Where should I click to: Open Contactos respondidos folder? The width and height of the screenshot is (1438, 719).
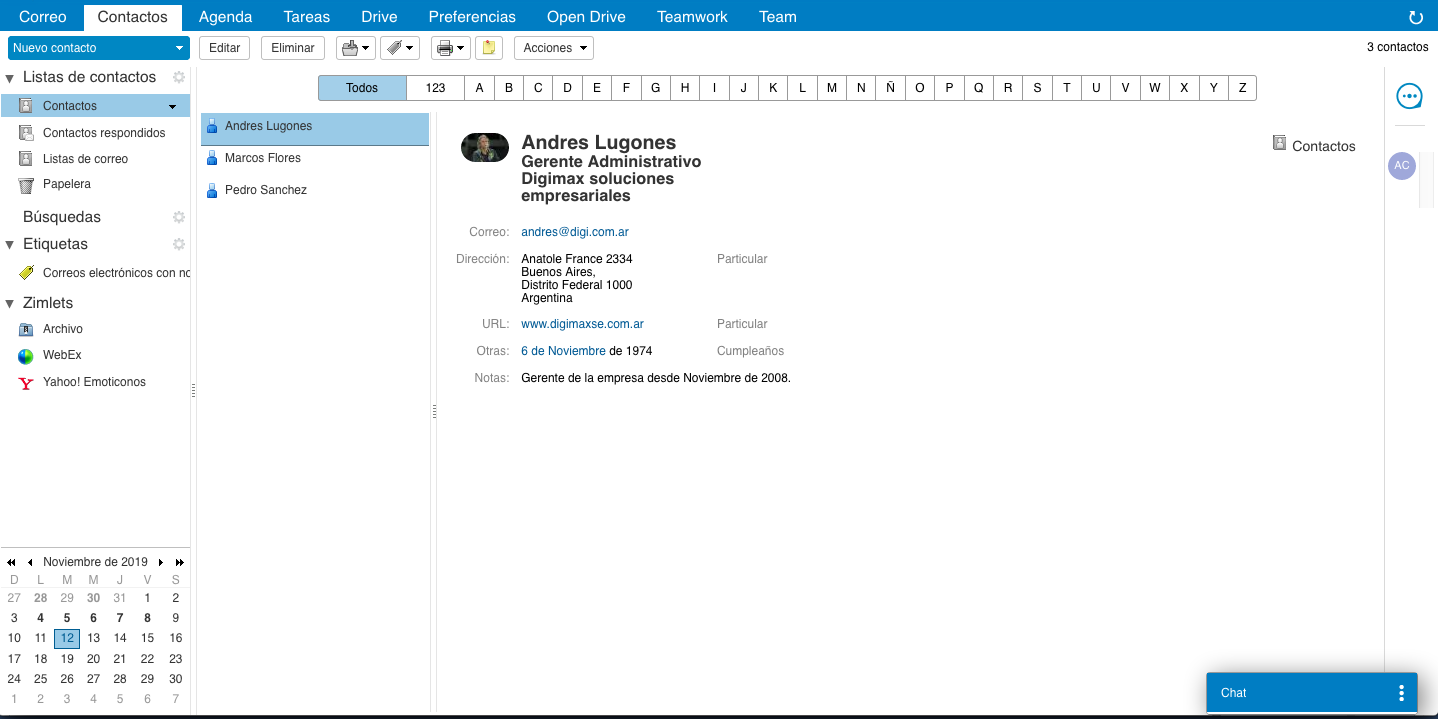click(104, 133)
